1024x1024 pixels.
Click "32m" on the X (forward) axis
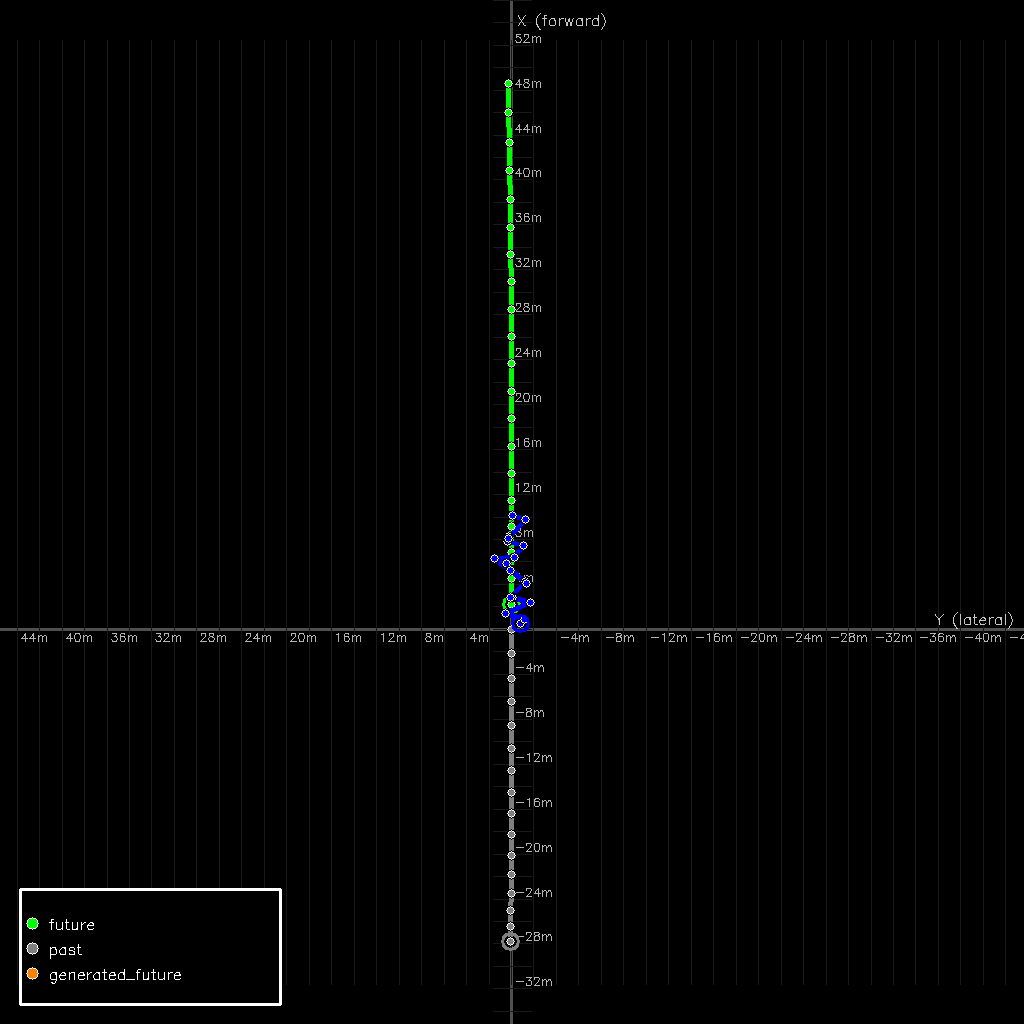528,263
